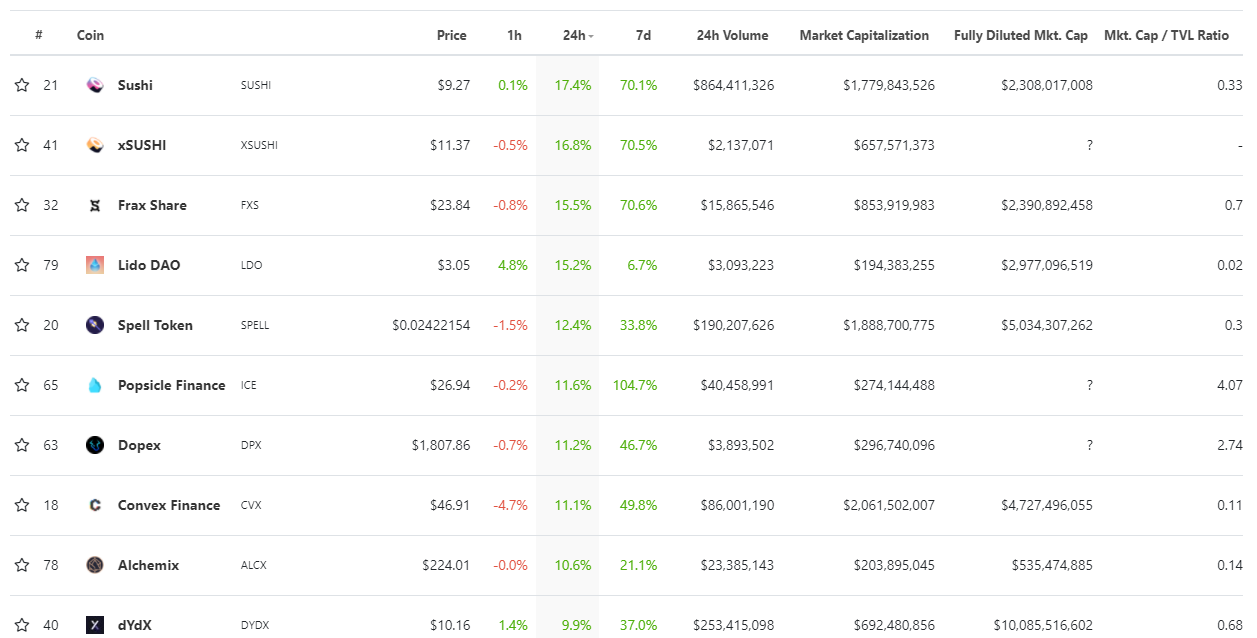Click the Sushi coin logo icon
Image resolution: width=1257 pixels, height=638 pixels.
[95, 85]
